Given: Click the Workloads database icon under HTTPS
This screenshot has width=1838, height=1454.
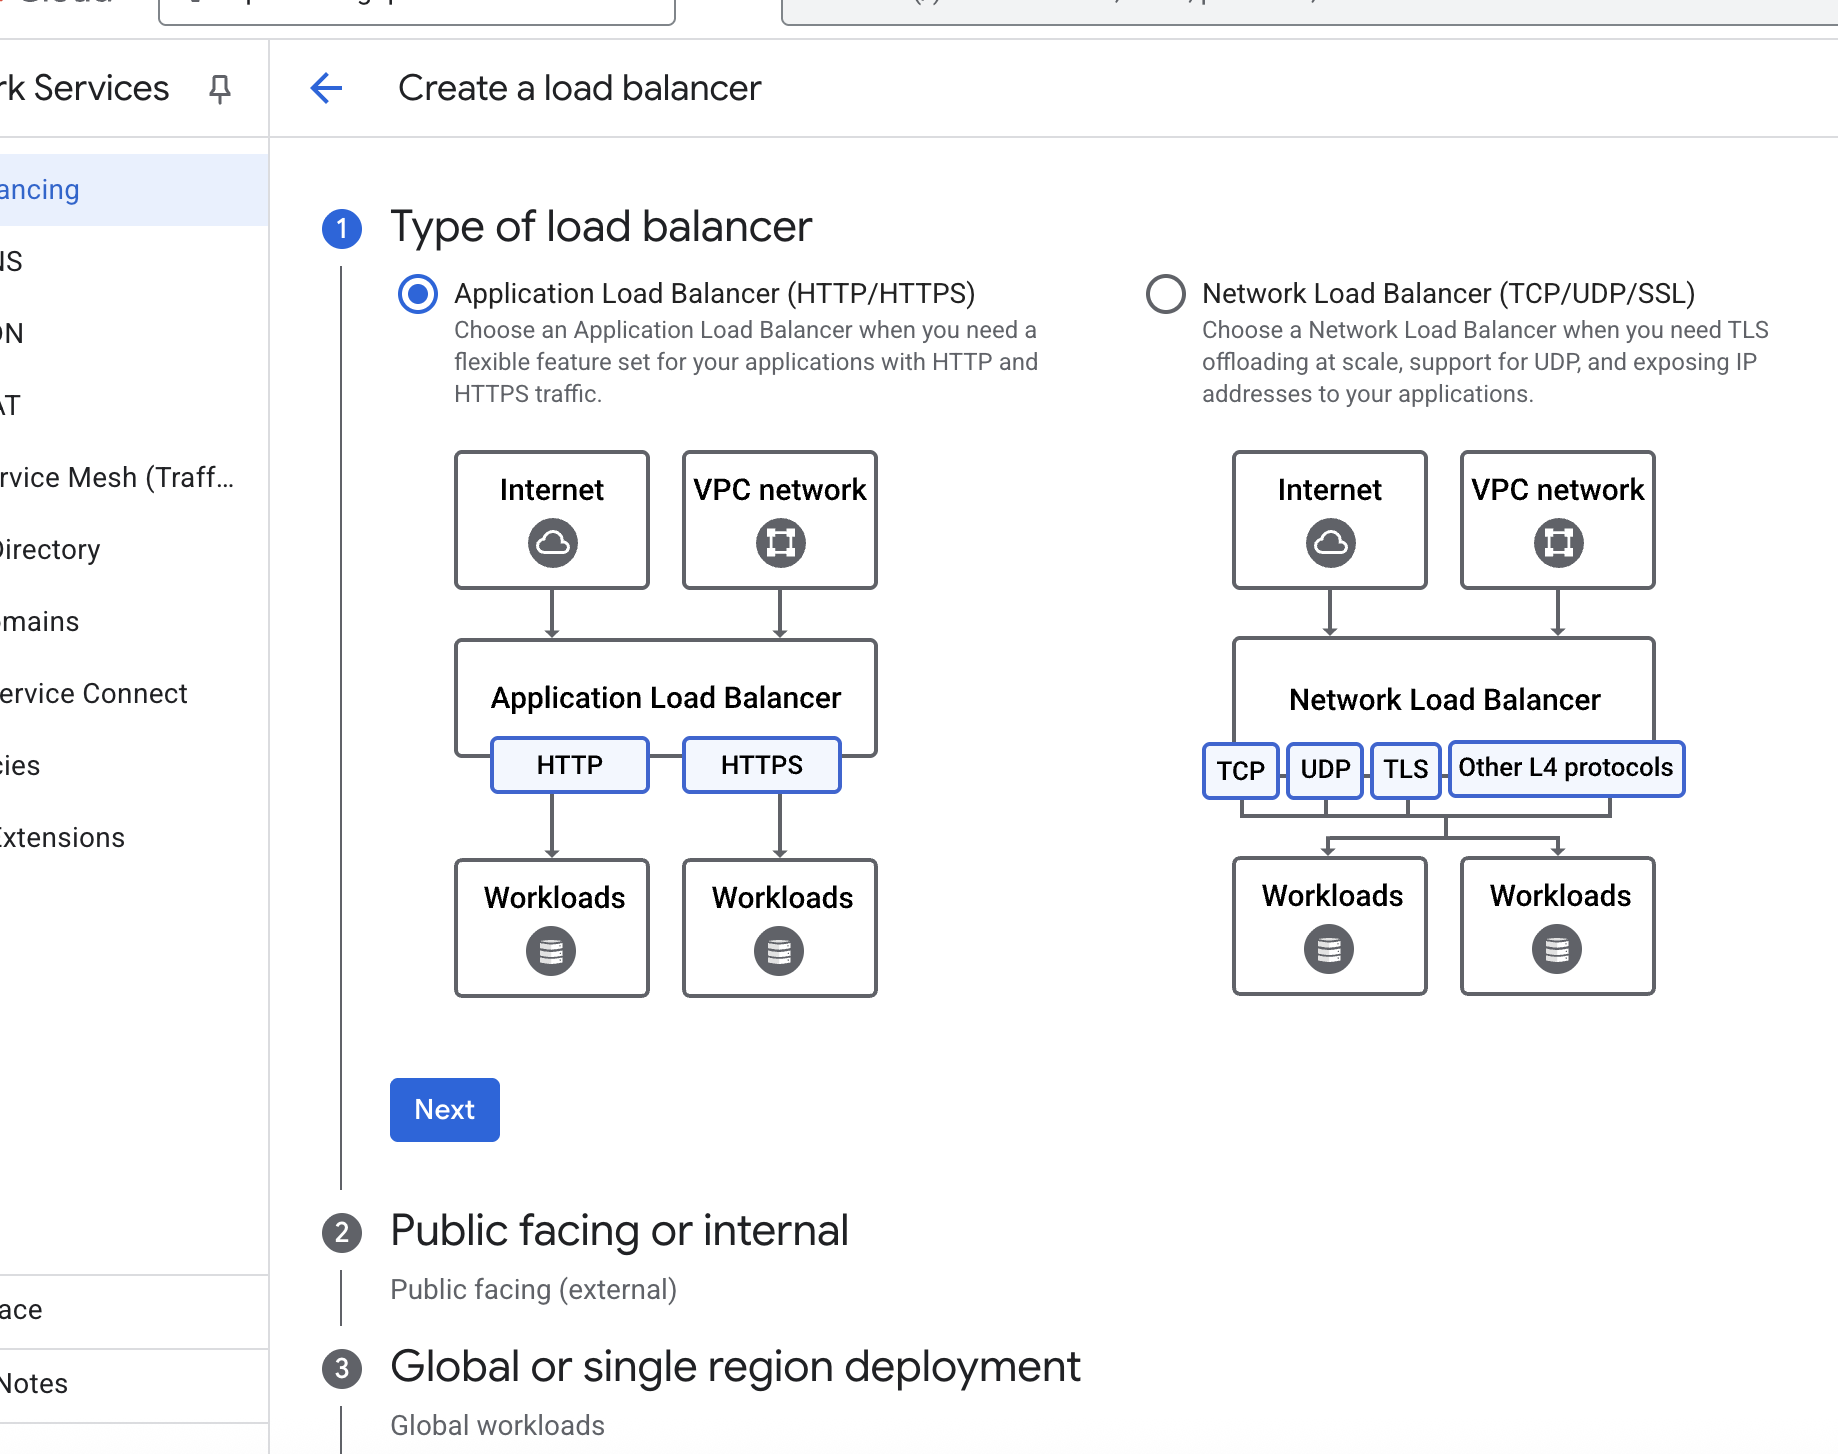Looking at the screenshot, I should click(x=779, y=951).
